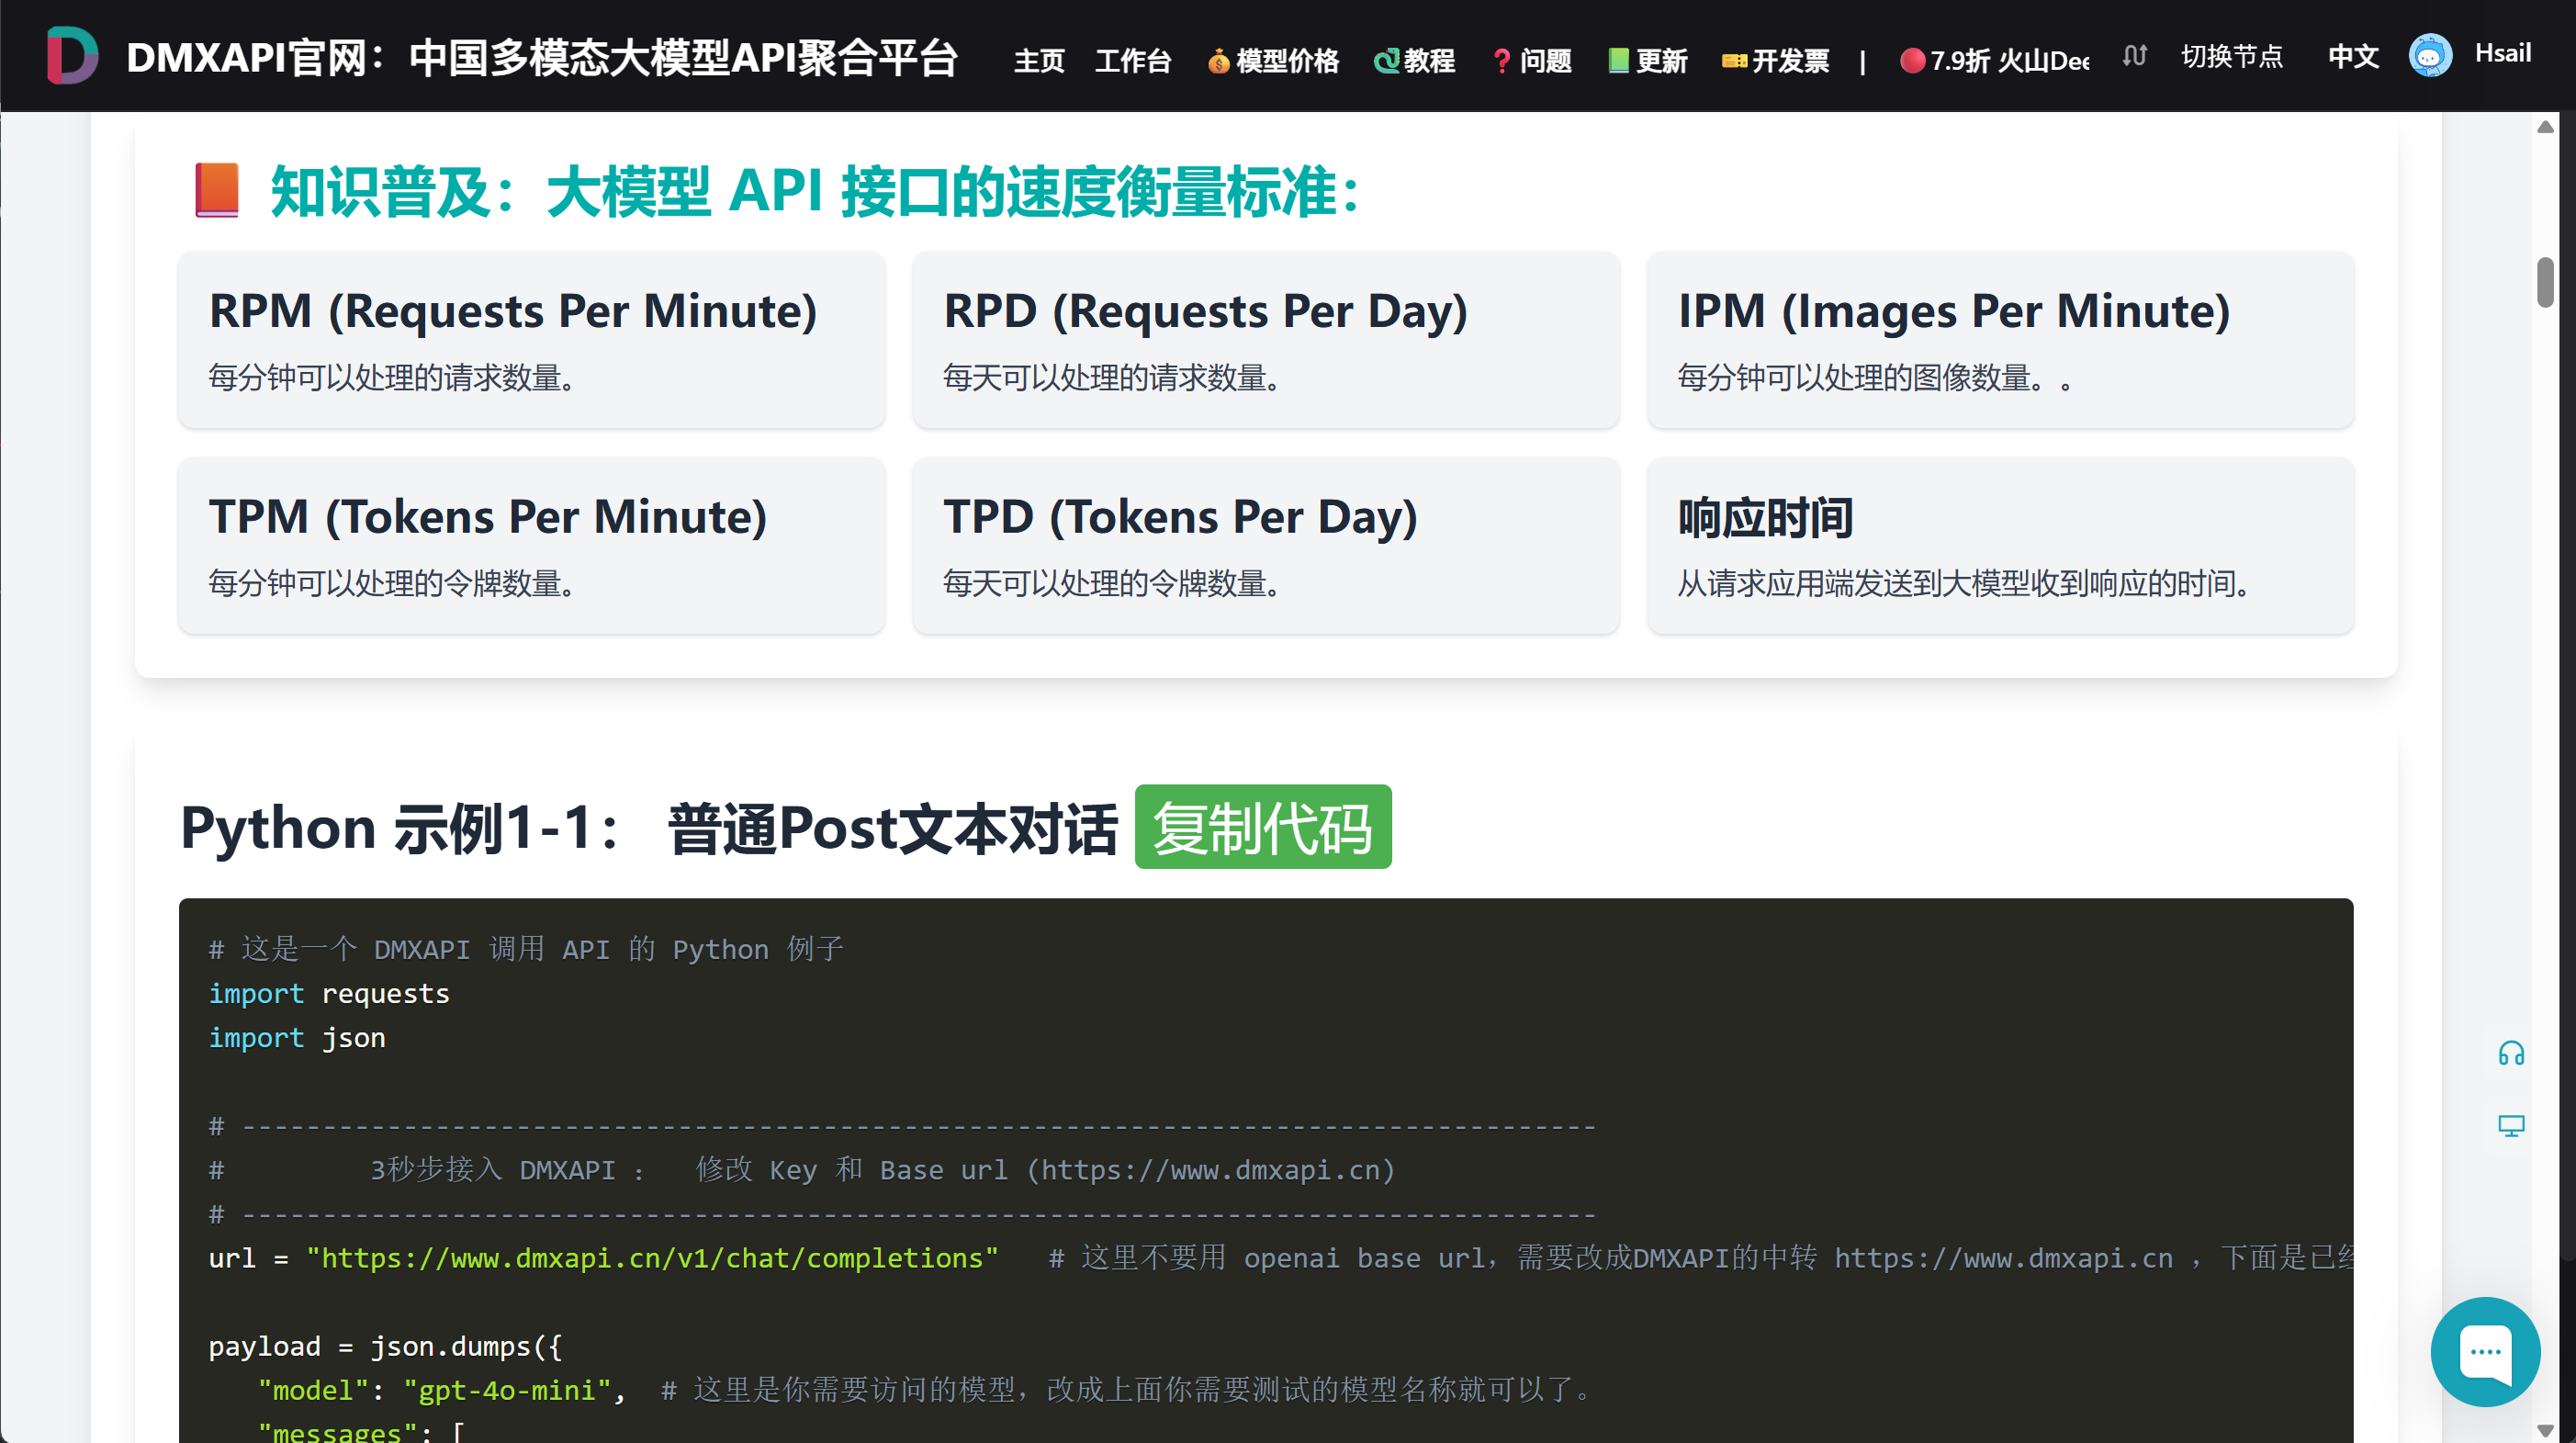Click the DMXAPI官网 site title
Screen dimensions: 2576x1443
[542, 58]
